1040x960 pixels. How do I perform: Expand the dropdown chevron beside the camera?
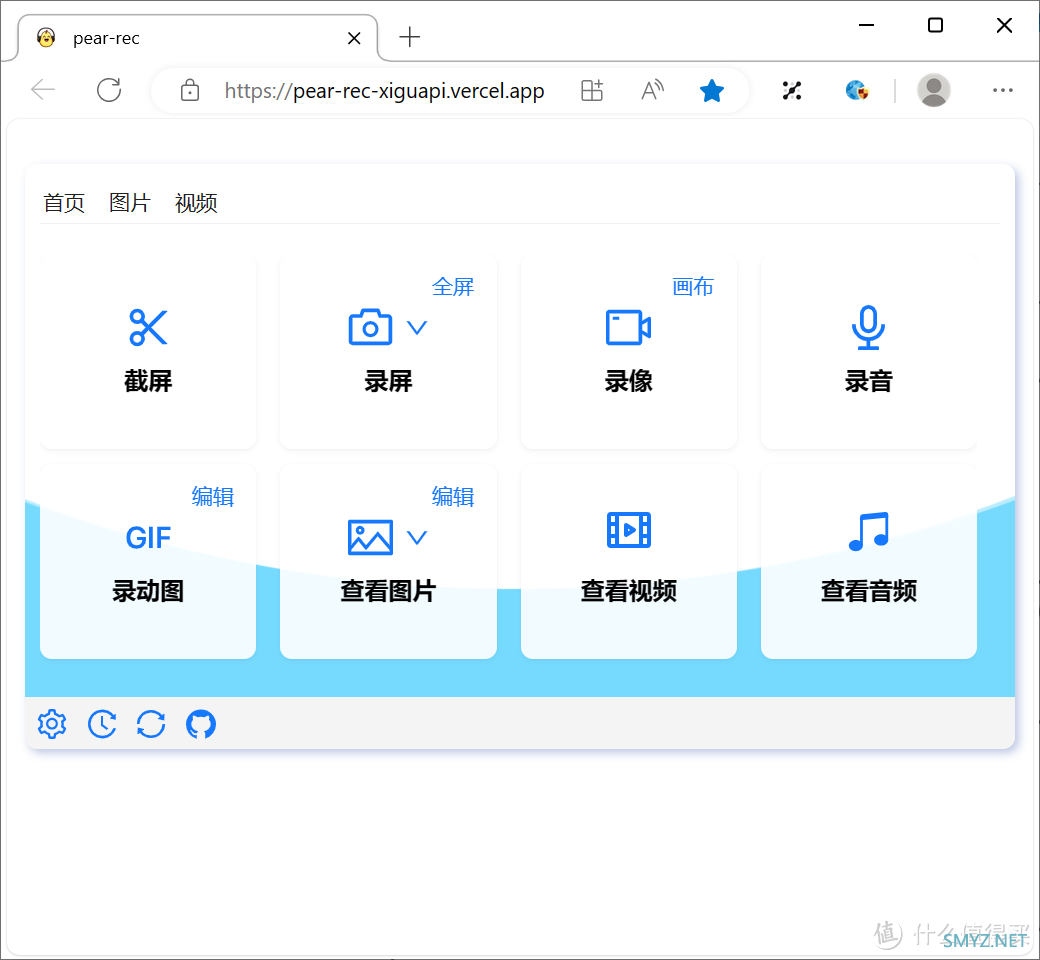[417, 327]
